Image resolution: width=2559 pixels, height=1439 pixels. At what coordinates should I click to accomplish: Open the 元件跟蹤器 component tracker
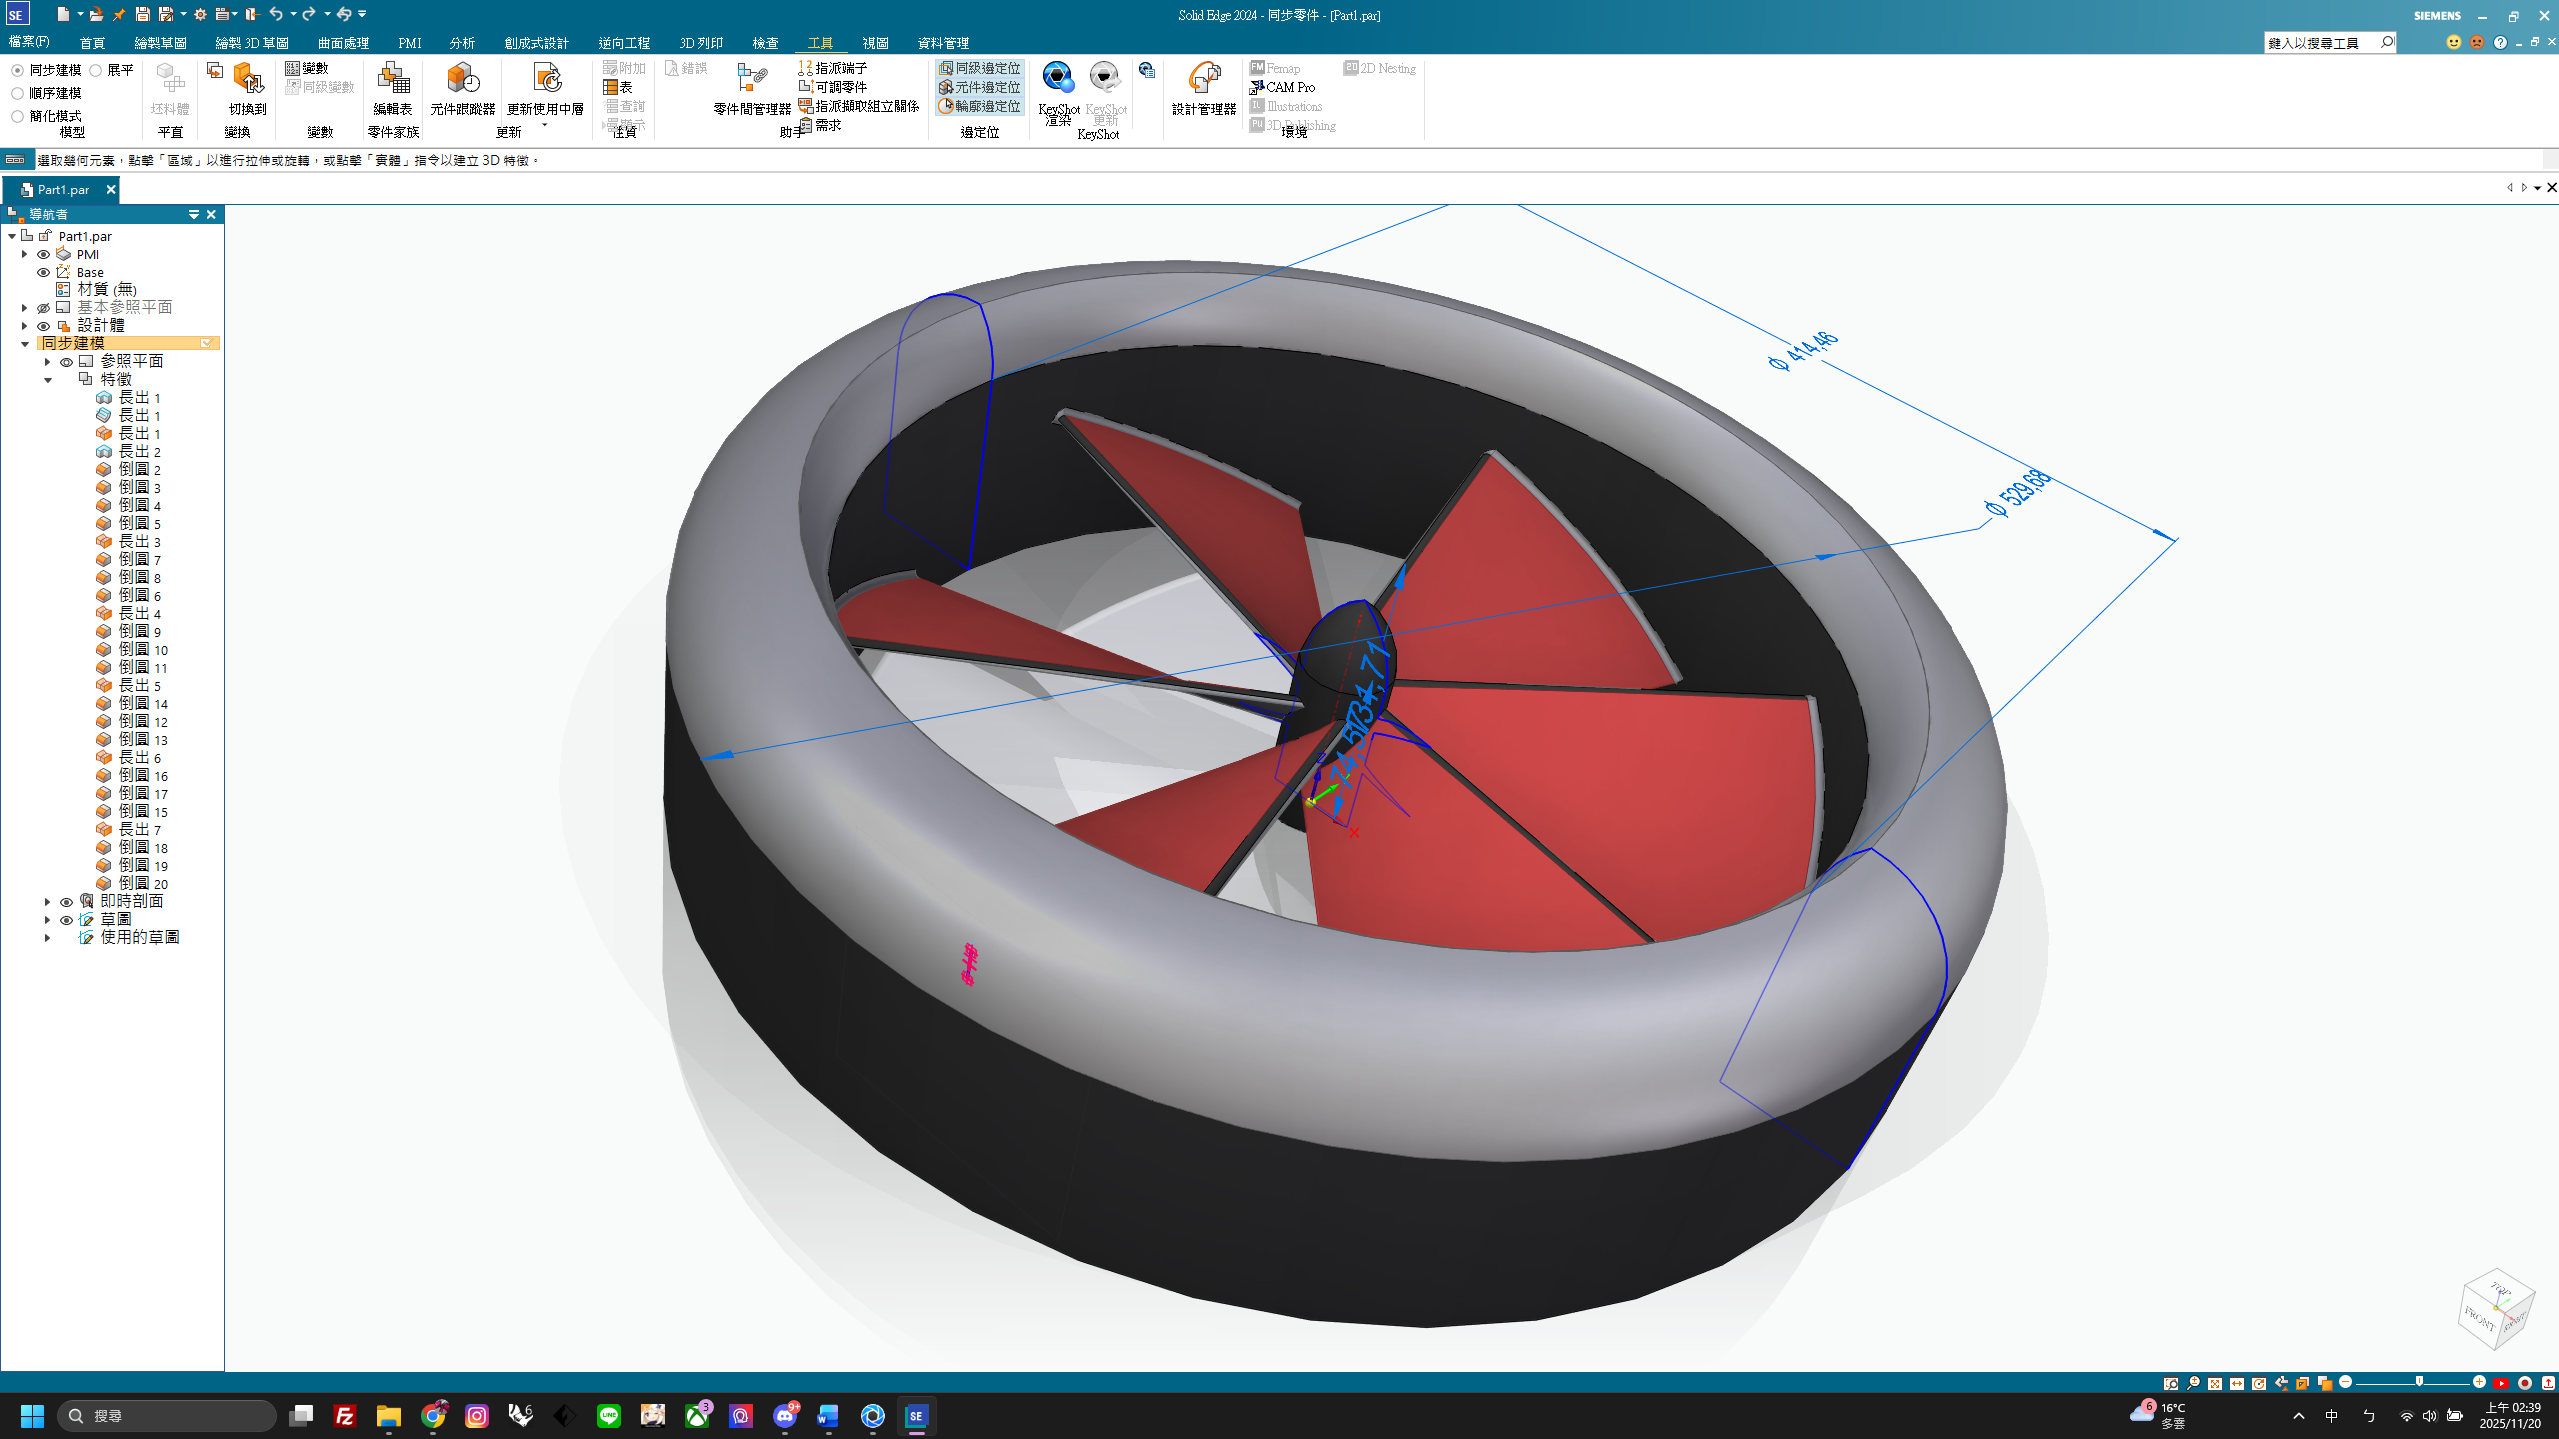462,79
